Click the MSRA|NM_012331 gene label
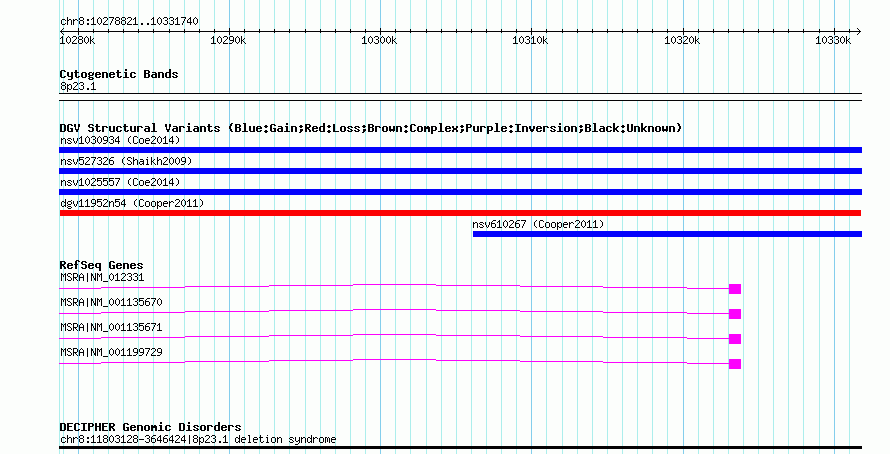 (x=102, y=278)
